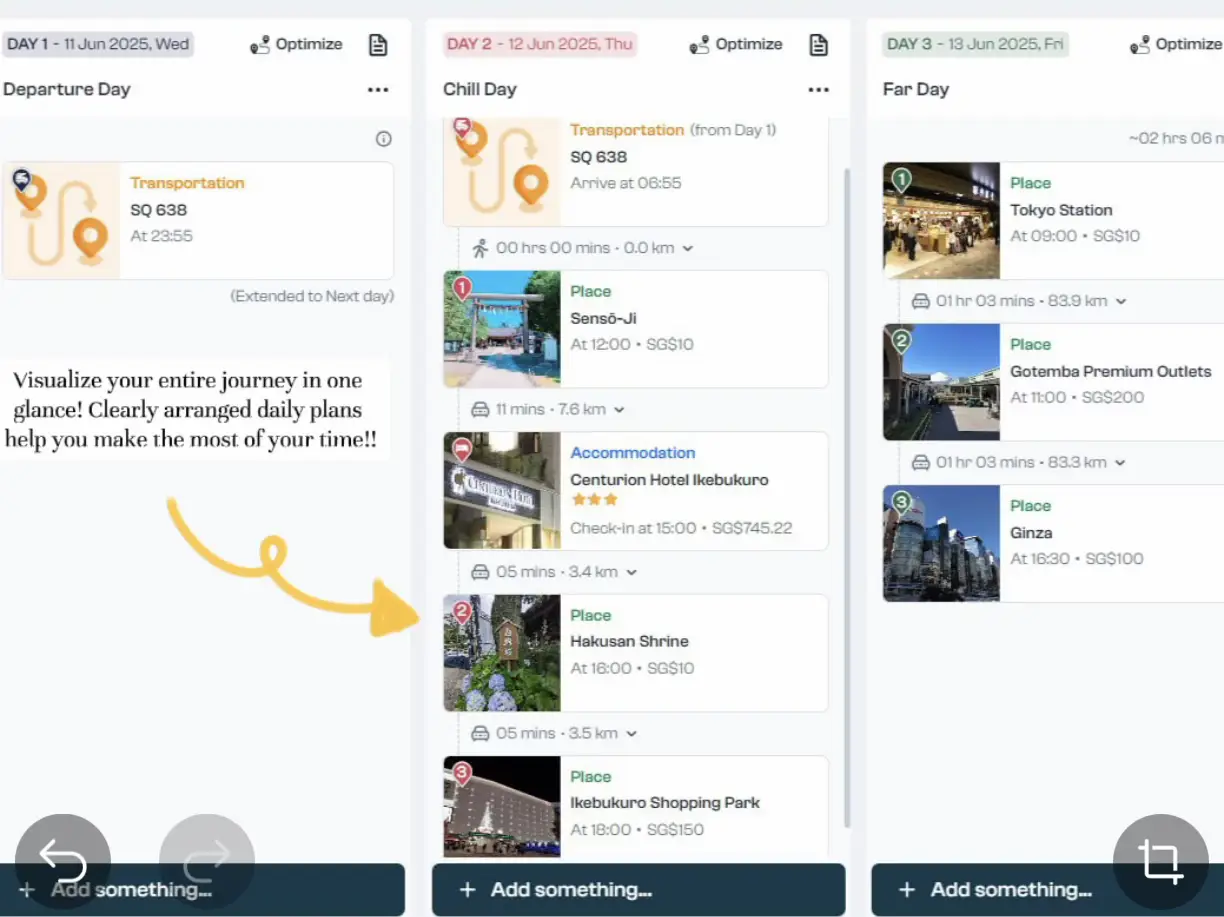Open Chill Day three-dot options menu
Image resolution: width=1224 pixels, height=917 pixels.
click(818, 90)
